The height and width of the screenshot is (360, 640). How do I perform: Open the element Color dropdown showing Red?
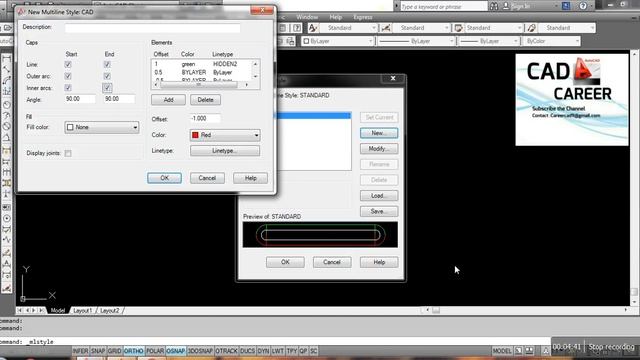tap(225, 135)
